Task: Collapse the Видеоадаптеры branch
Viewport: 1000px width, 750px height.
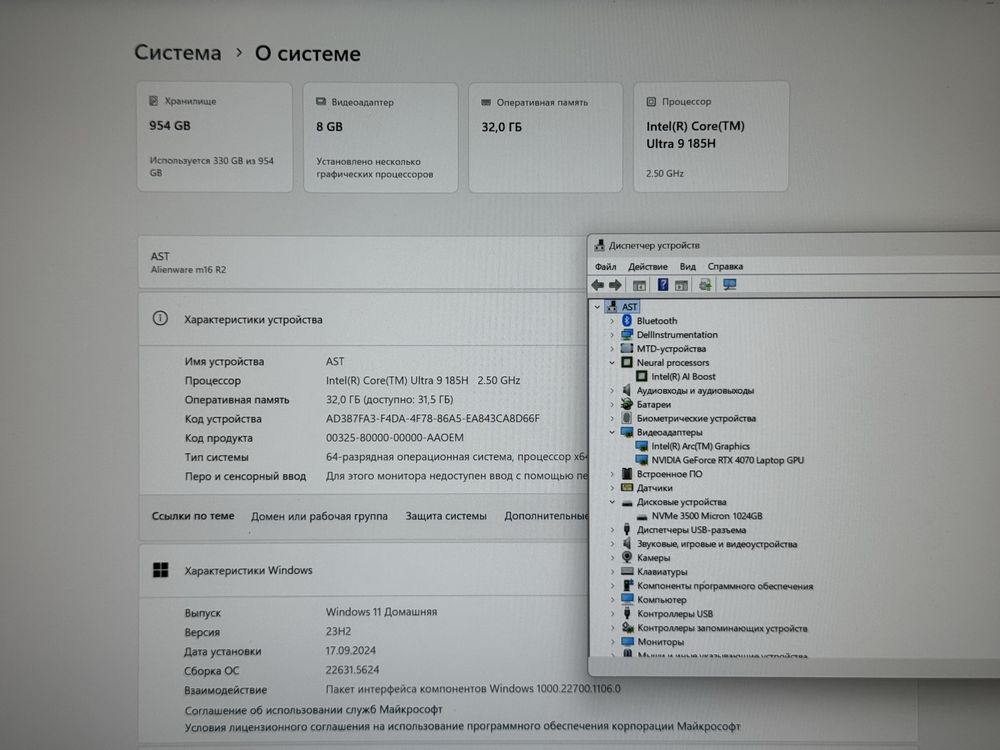Action: point(612,432)
